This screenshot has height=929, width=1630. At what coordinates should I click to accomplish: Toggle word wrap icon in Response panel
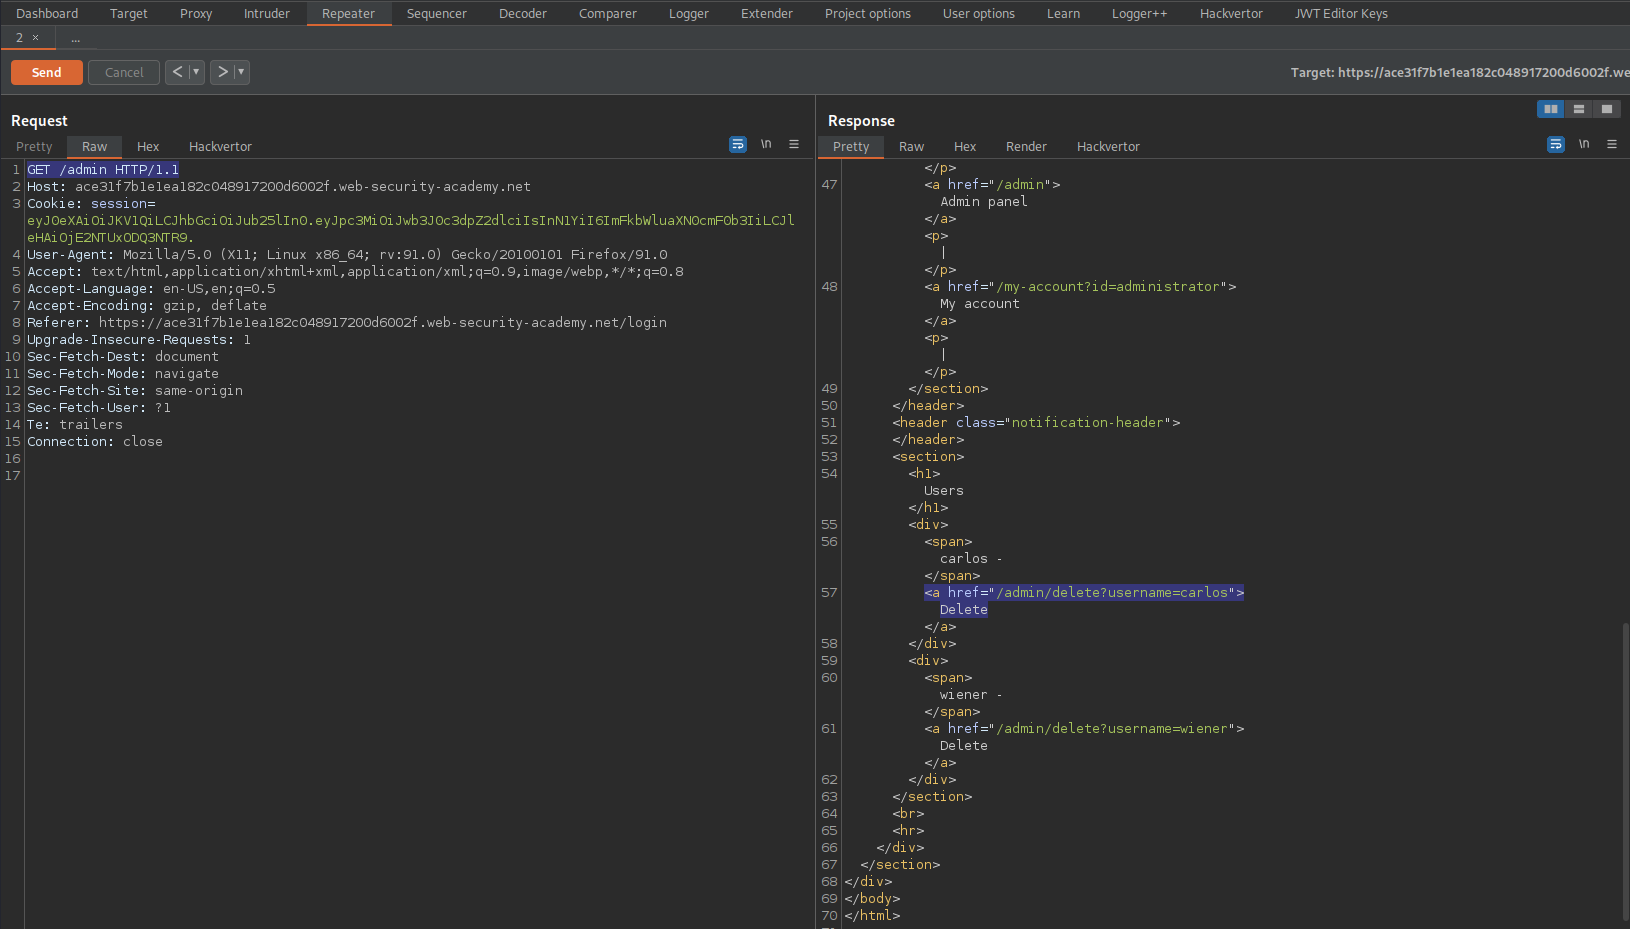pos(1556,144)
